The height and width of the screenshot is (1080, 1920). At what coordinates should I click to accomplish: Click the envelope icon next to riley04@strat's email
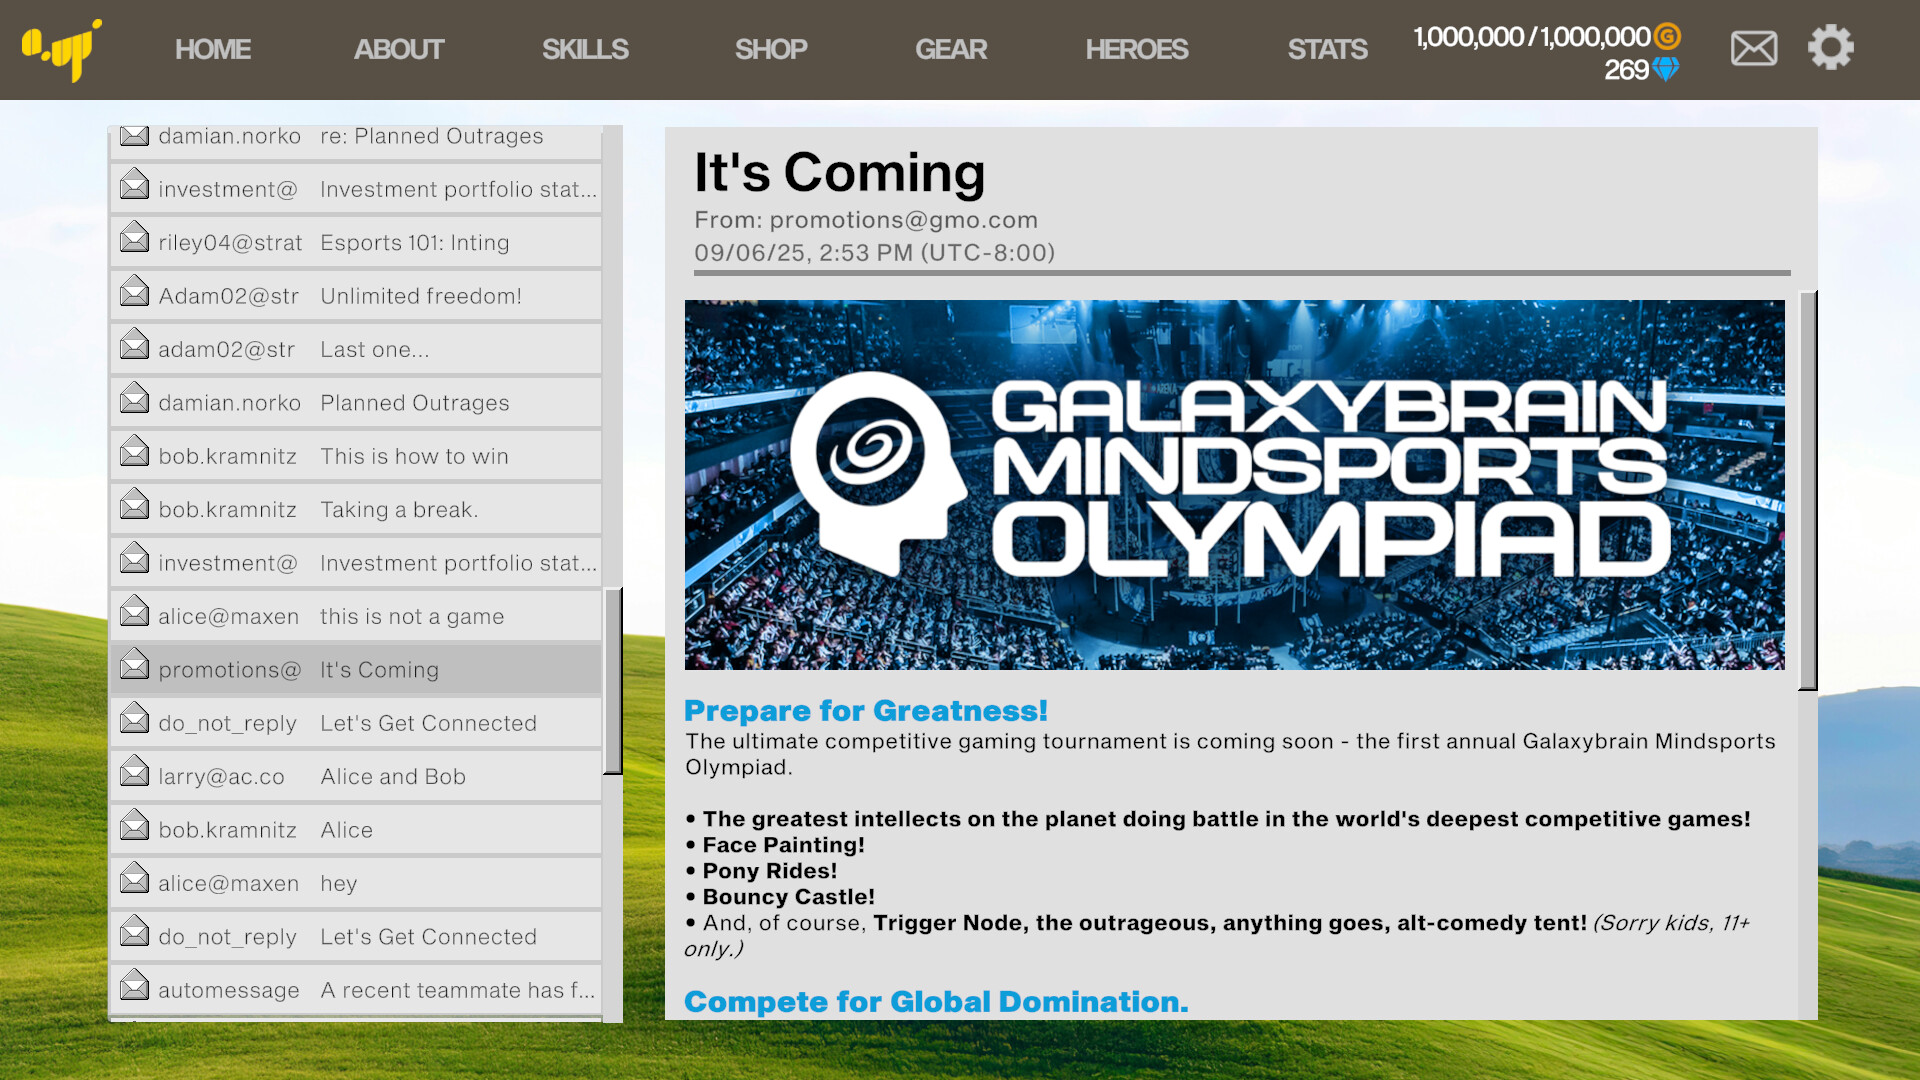click(x=135, y=236)
